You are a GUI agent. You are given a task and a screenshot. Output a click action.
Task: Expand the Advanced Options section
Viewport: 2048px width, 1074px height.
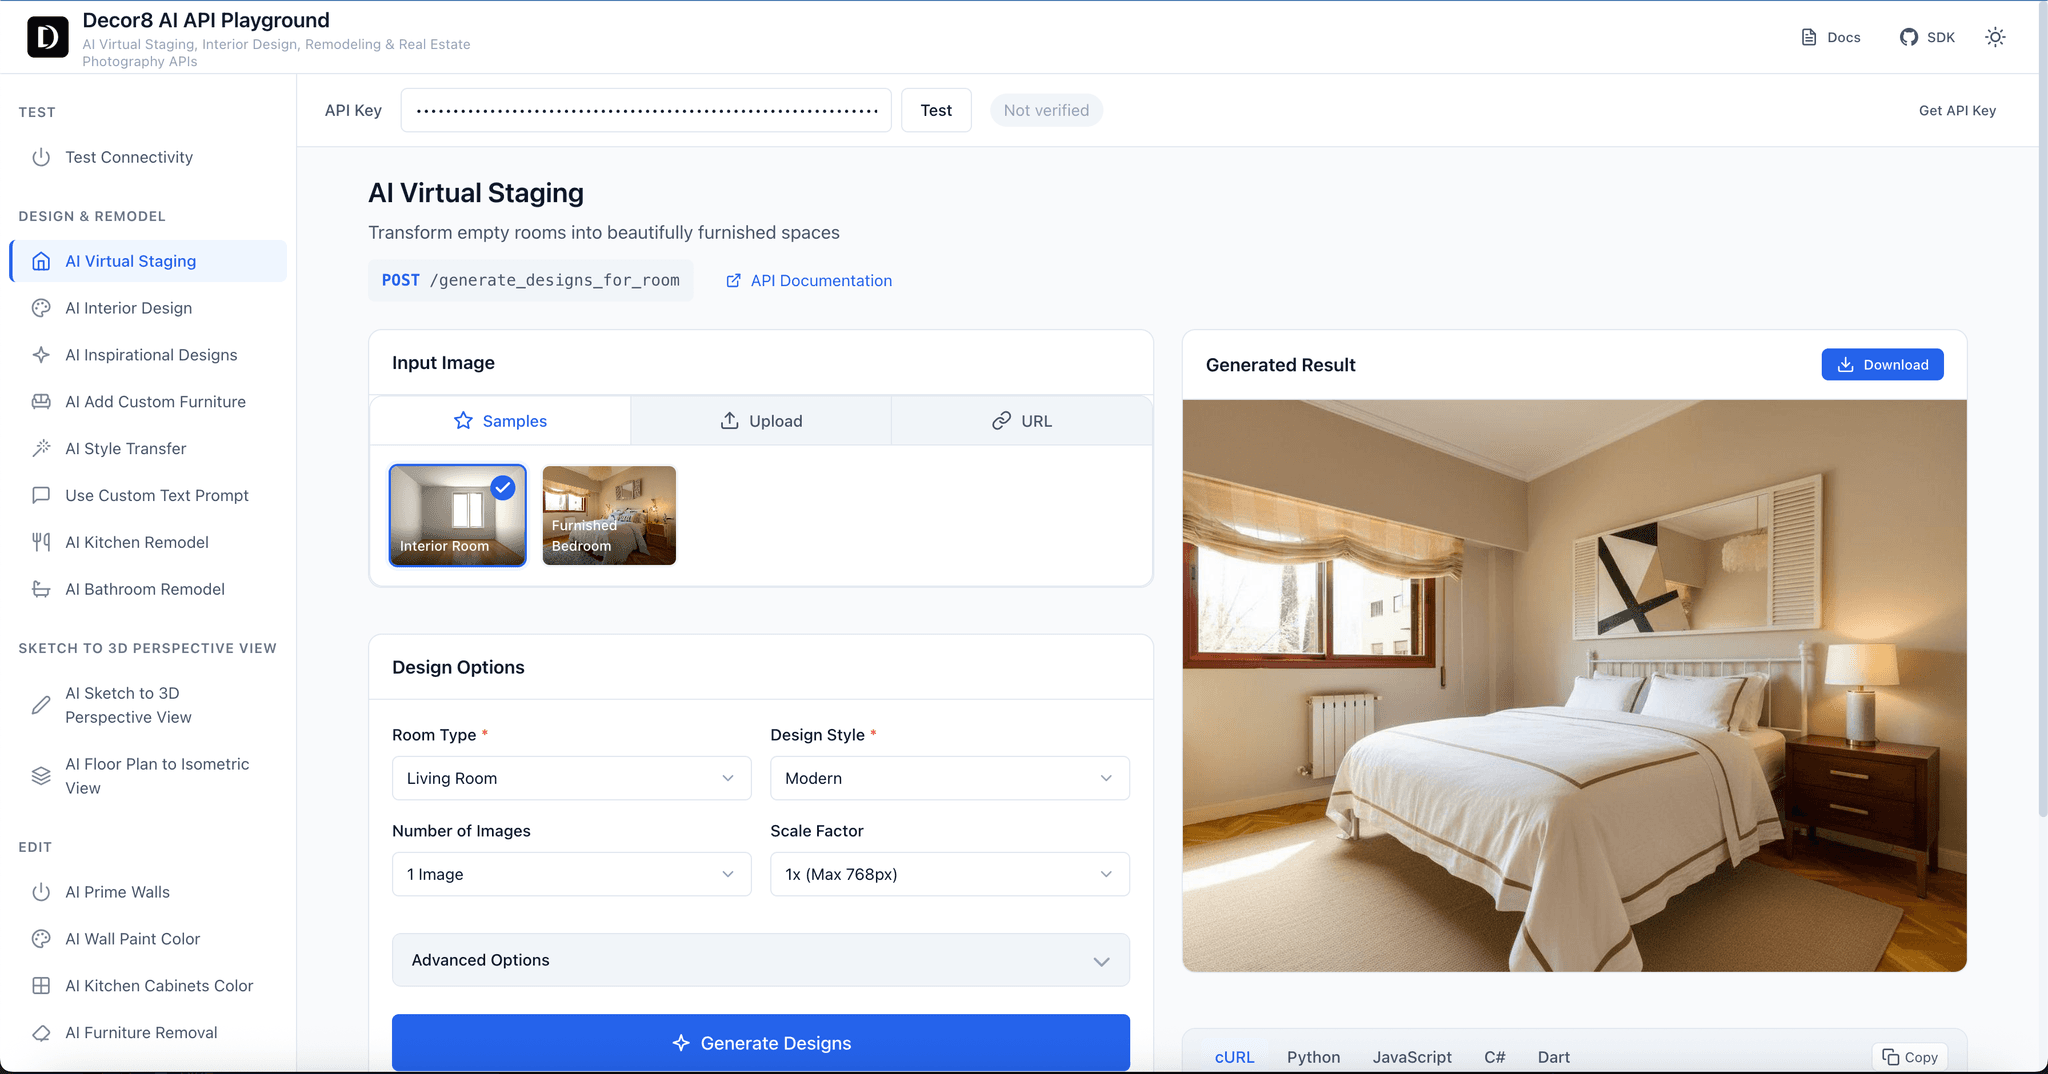[x=761, y=960]
